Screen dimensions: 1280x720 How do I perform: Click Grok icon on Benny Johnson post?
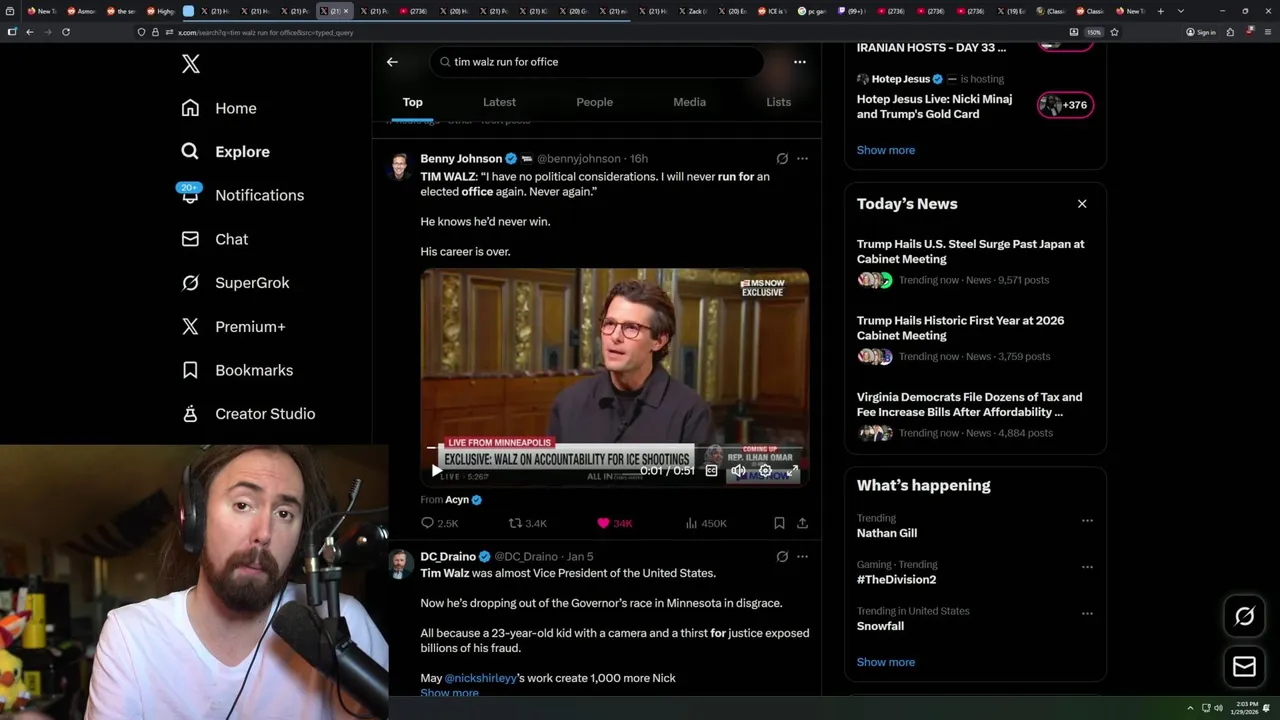click(782, 158)
